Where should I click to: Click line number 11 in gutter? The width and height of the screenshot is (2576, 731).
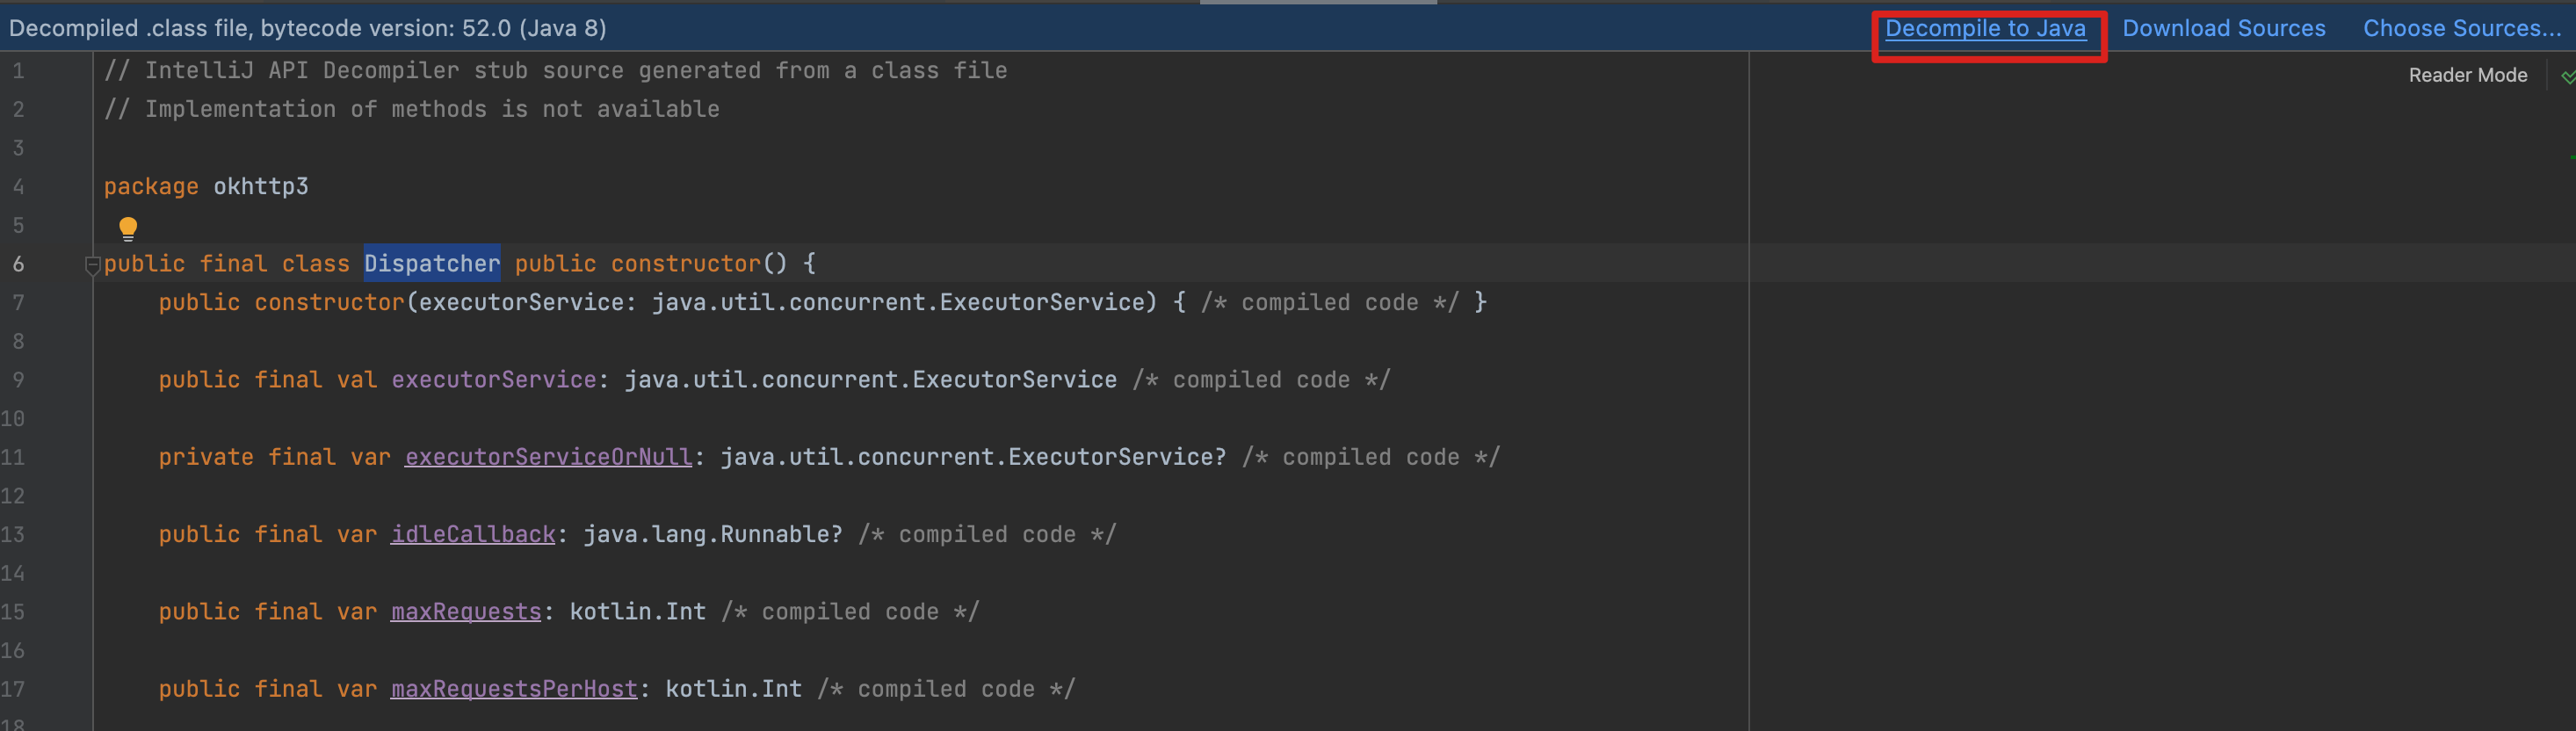pyautogui.click(x=12, y=457)
